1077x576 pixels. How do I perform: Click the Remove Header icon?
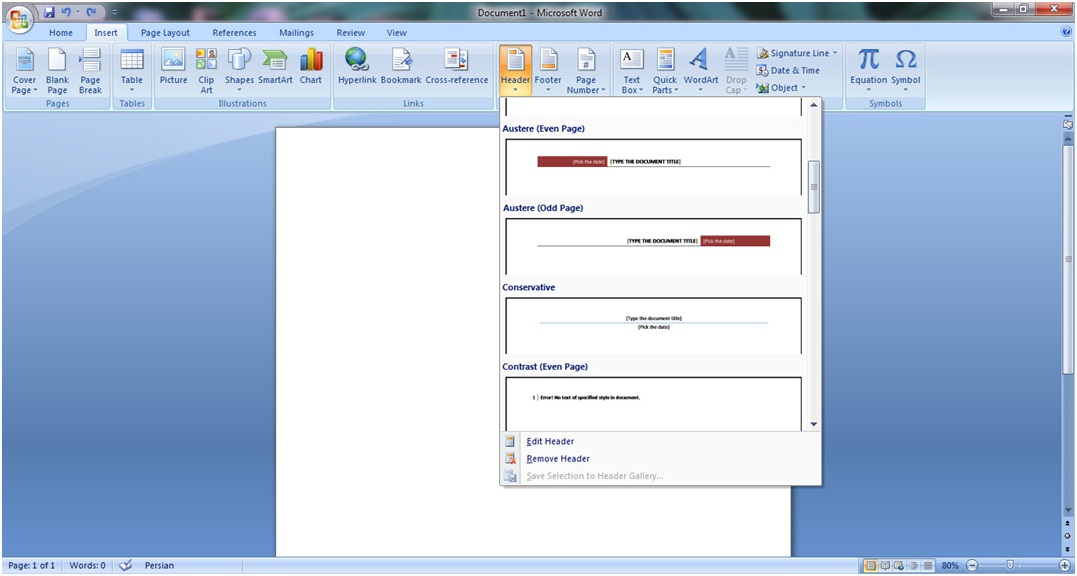click(x=510, y=459)
